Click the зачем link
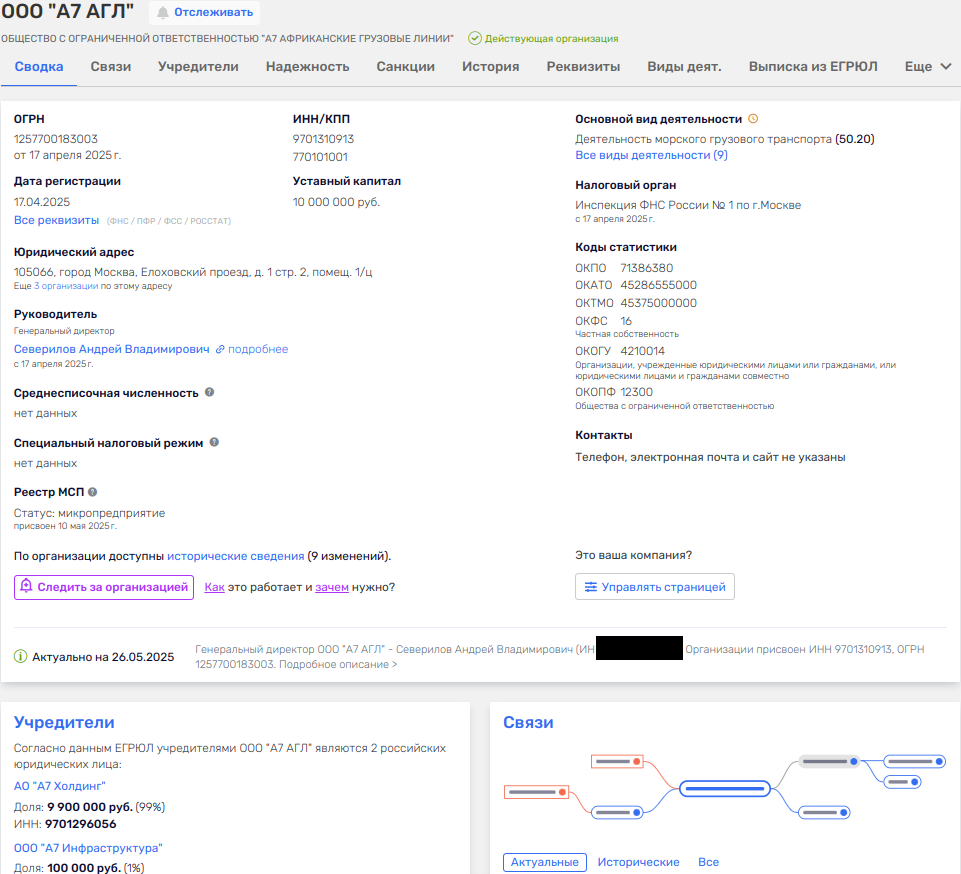The image size is (961, 874). [332, 587]
